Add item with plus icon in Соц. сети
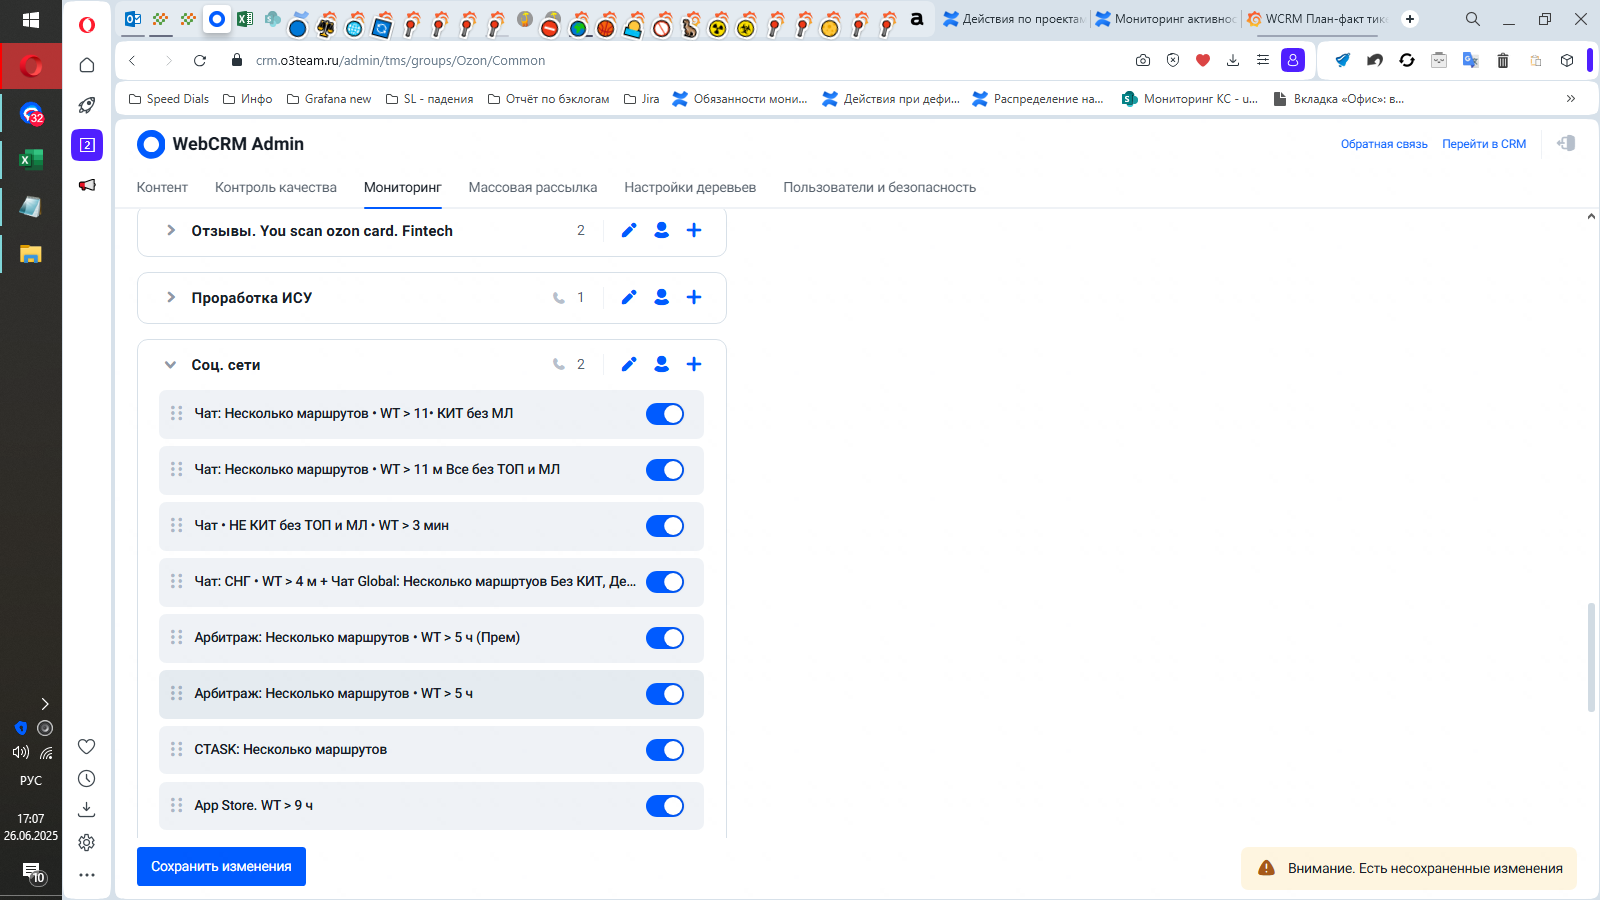This screenshot has height=900, width=1600. (x=694, y=364)
